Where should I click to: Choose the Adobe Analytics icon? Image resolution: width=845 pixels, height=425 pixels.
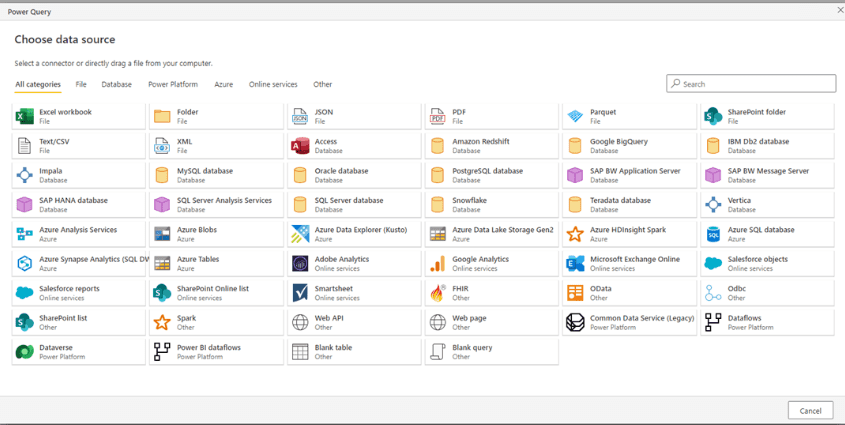tap(300, 263)
